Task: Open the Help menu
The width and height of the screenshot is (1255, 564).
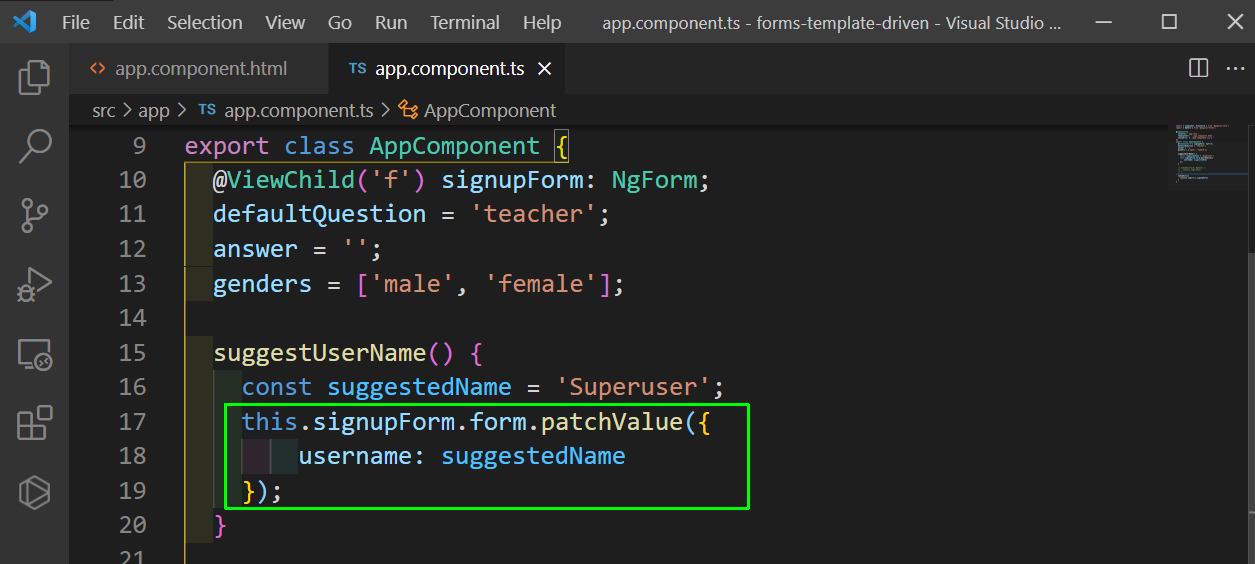Action: click(542, 22)
